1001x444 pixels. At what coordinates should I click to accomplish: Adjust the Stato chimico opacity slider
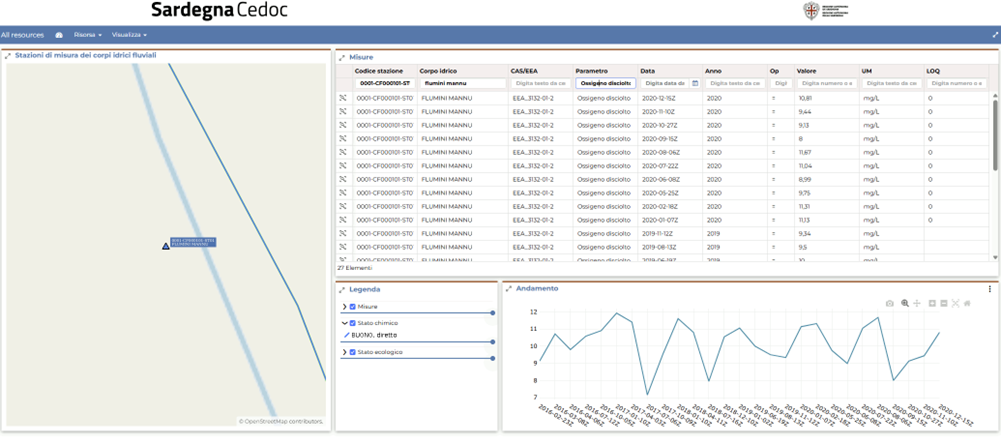pyautogui.click(x=492, y=342)
